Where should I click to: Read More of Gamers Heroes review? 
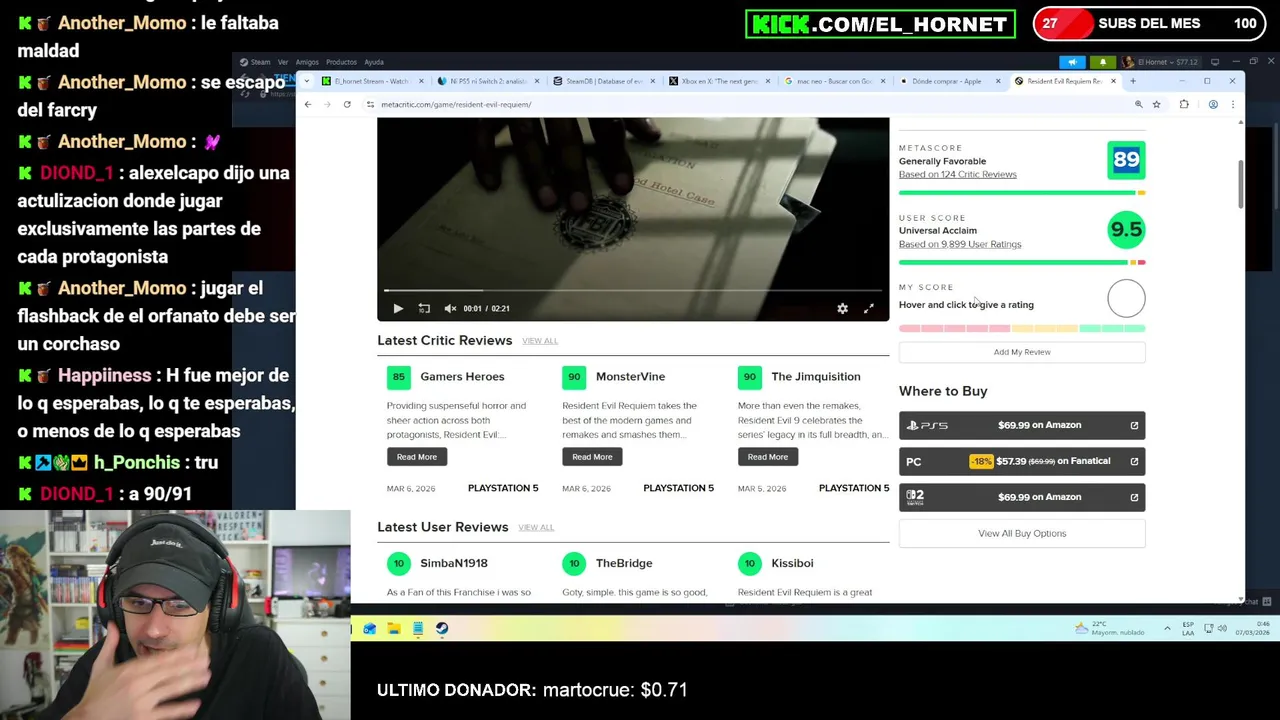click(417, 457)
